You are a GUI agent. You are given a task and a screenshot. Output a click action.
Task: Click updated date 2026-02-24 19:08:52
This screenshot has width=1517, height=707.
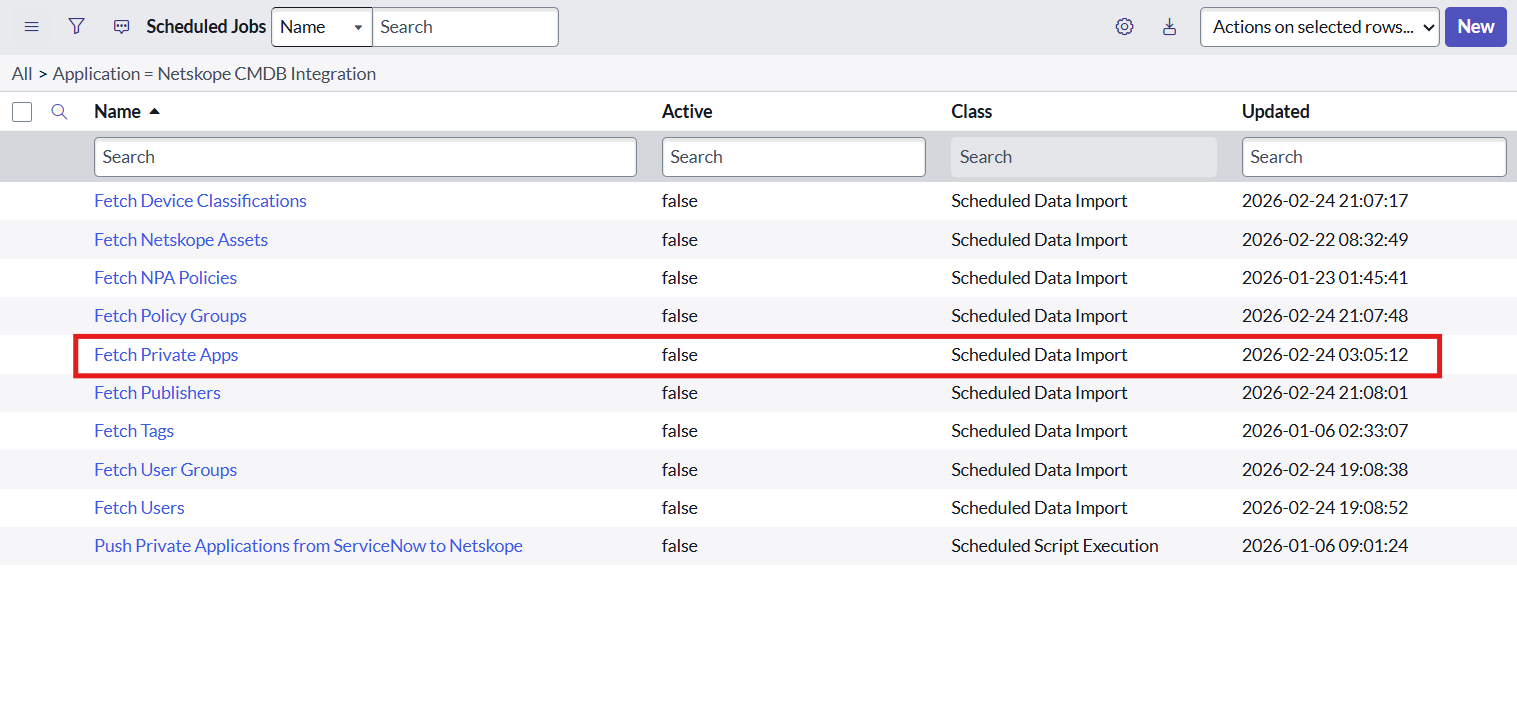1325,508
